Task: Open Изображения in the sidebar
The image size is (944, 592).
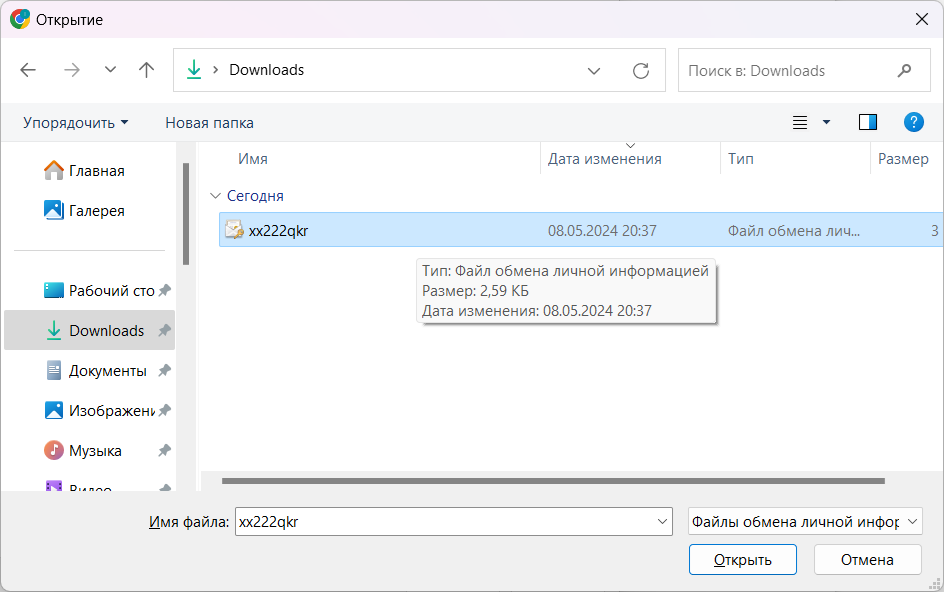Action: tap(99, 411)
